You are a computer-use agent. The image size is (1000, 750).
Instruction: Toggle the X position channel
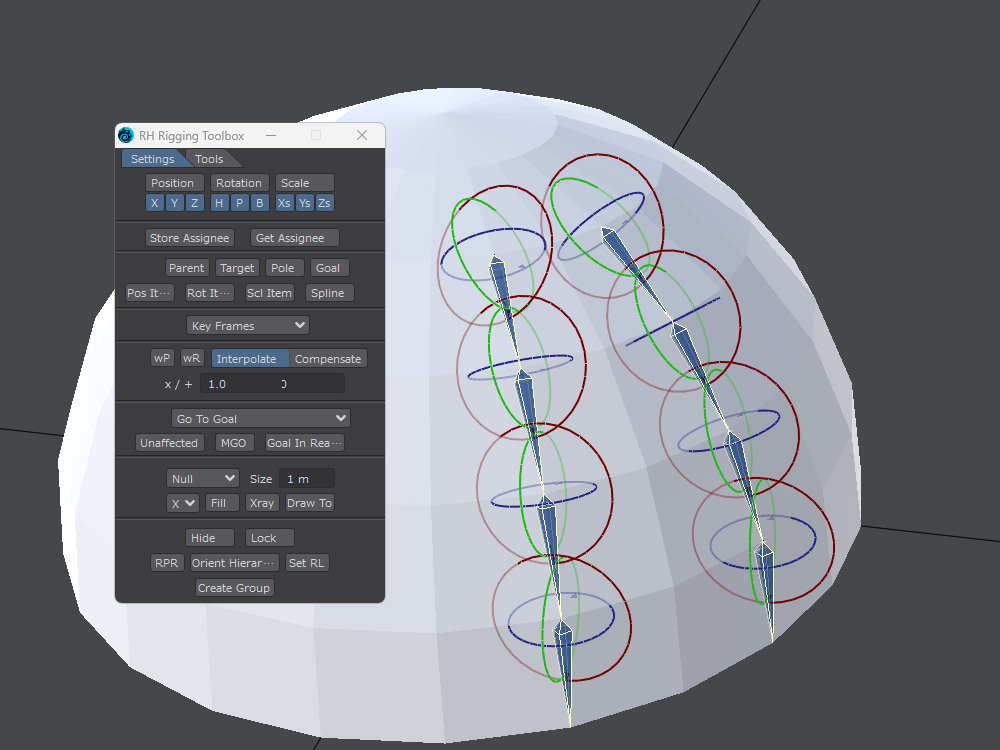[154, 203]
